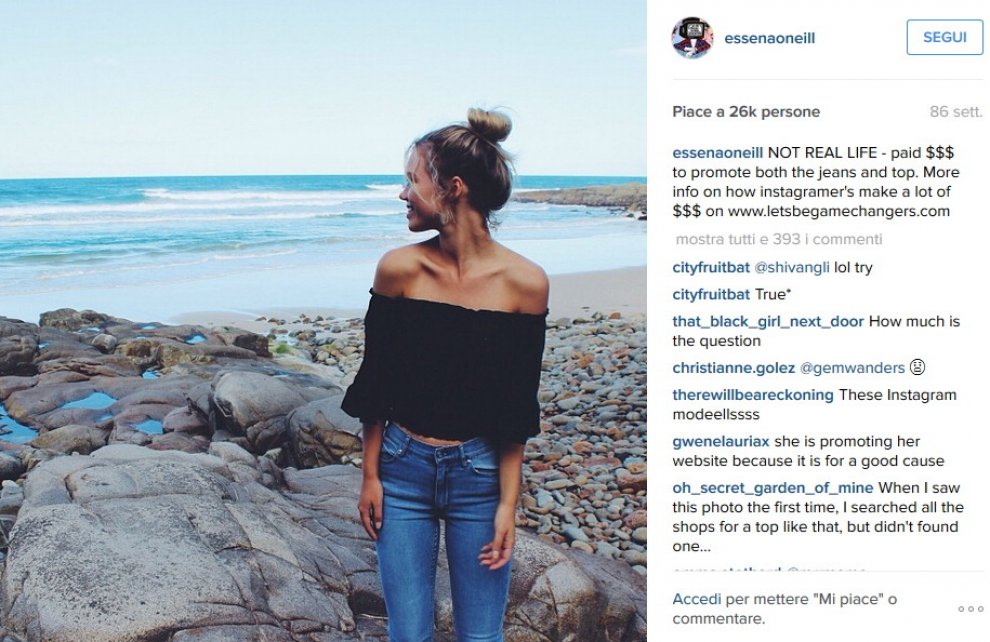Open gwenelauriax commenter profile
The image size is (990, 642).
(x=721, y=441)
